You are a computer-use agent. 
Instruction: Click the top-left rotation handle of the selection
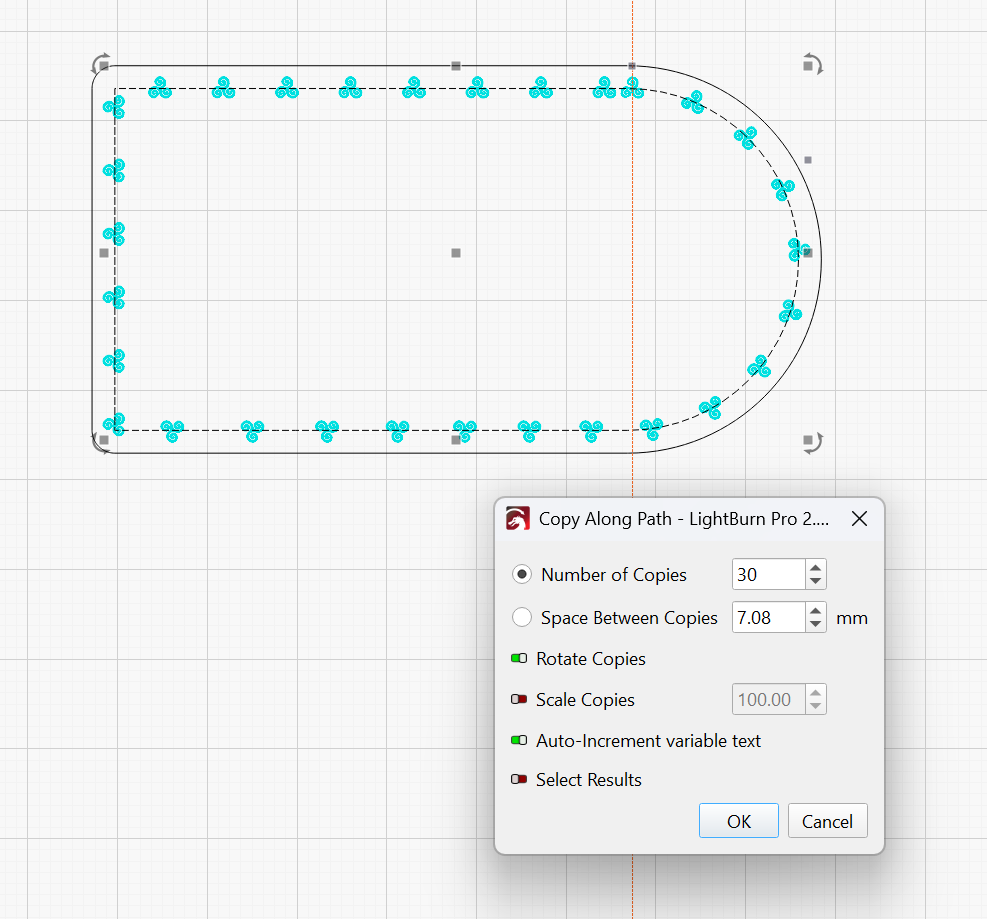pos(101,65)
